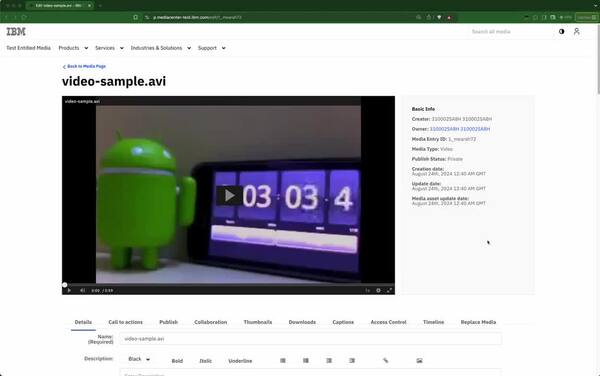Click the first list formatting icon
Image resolution: width=600 pixels, height=376 pixels.
283,360
